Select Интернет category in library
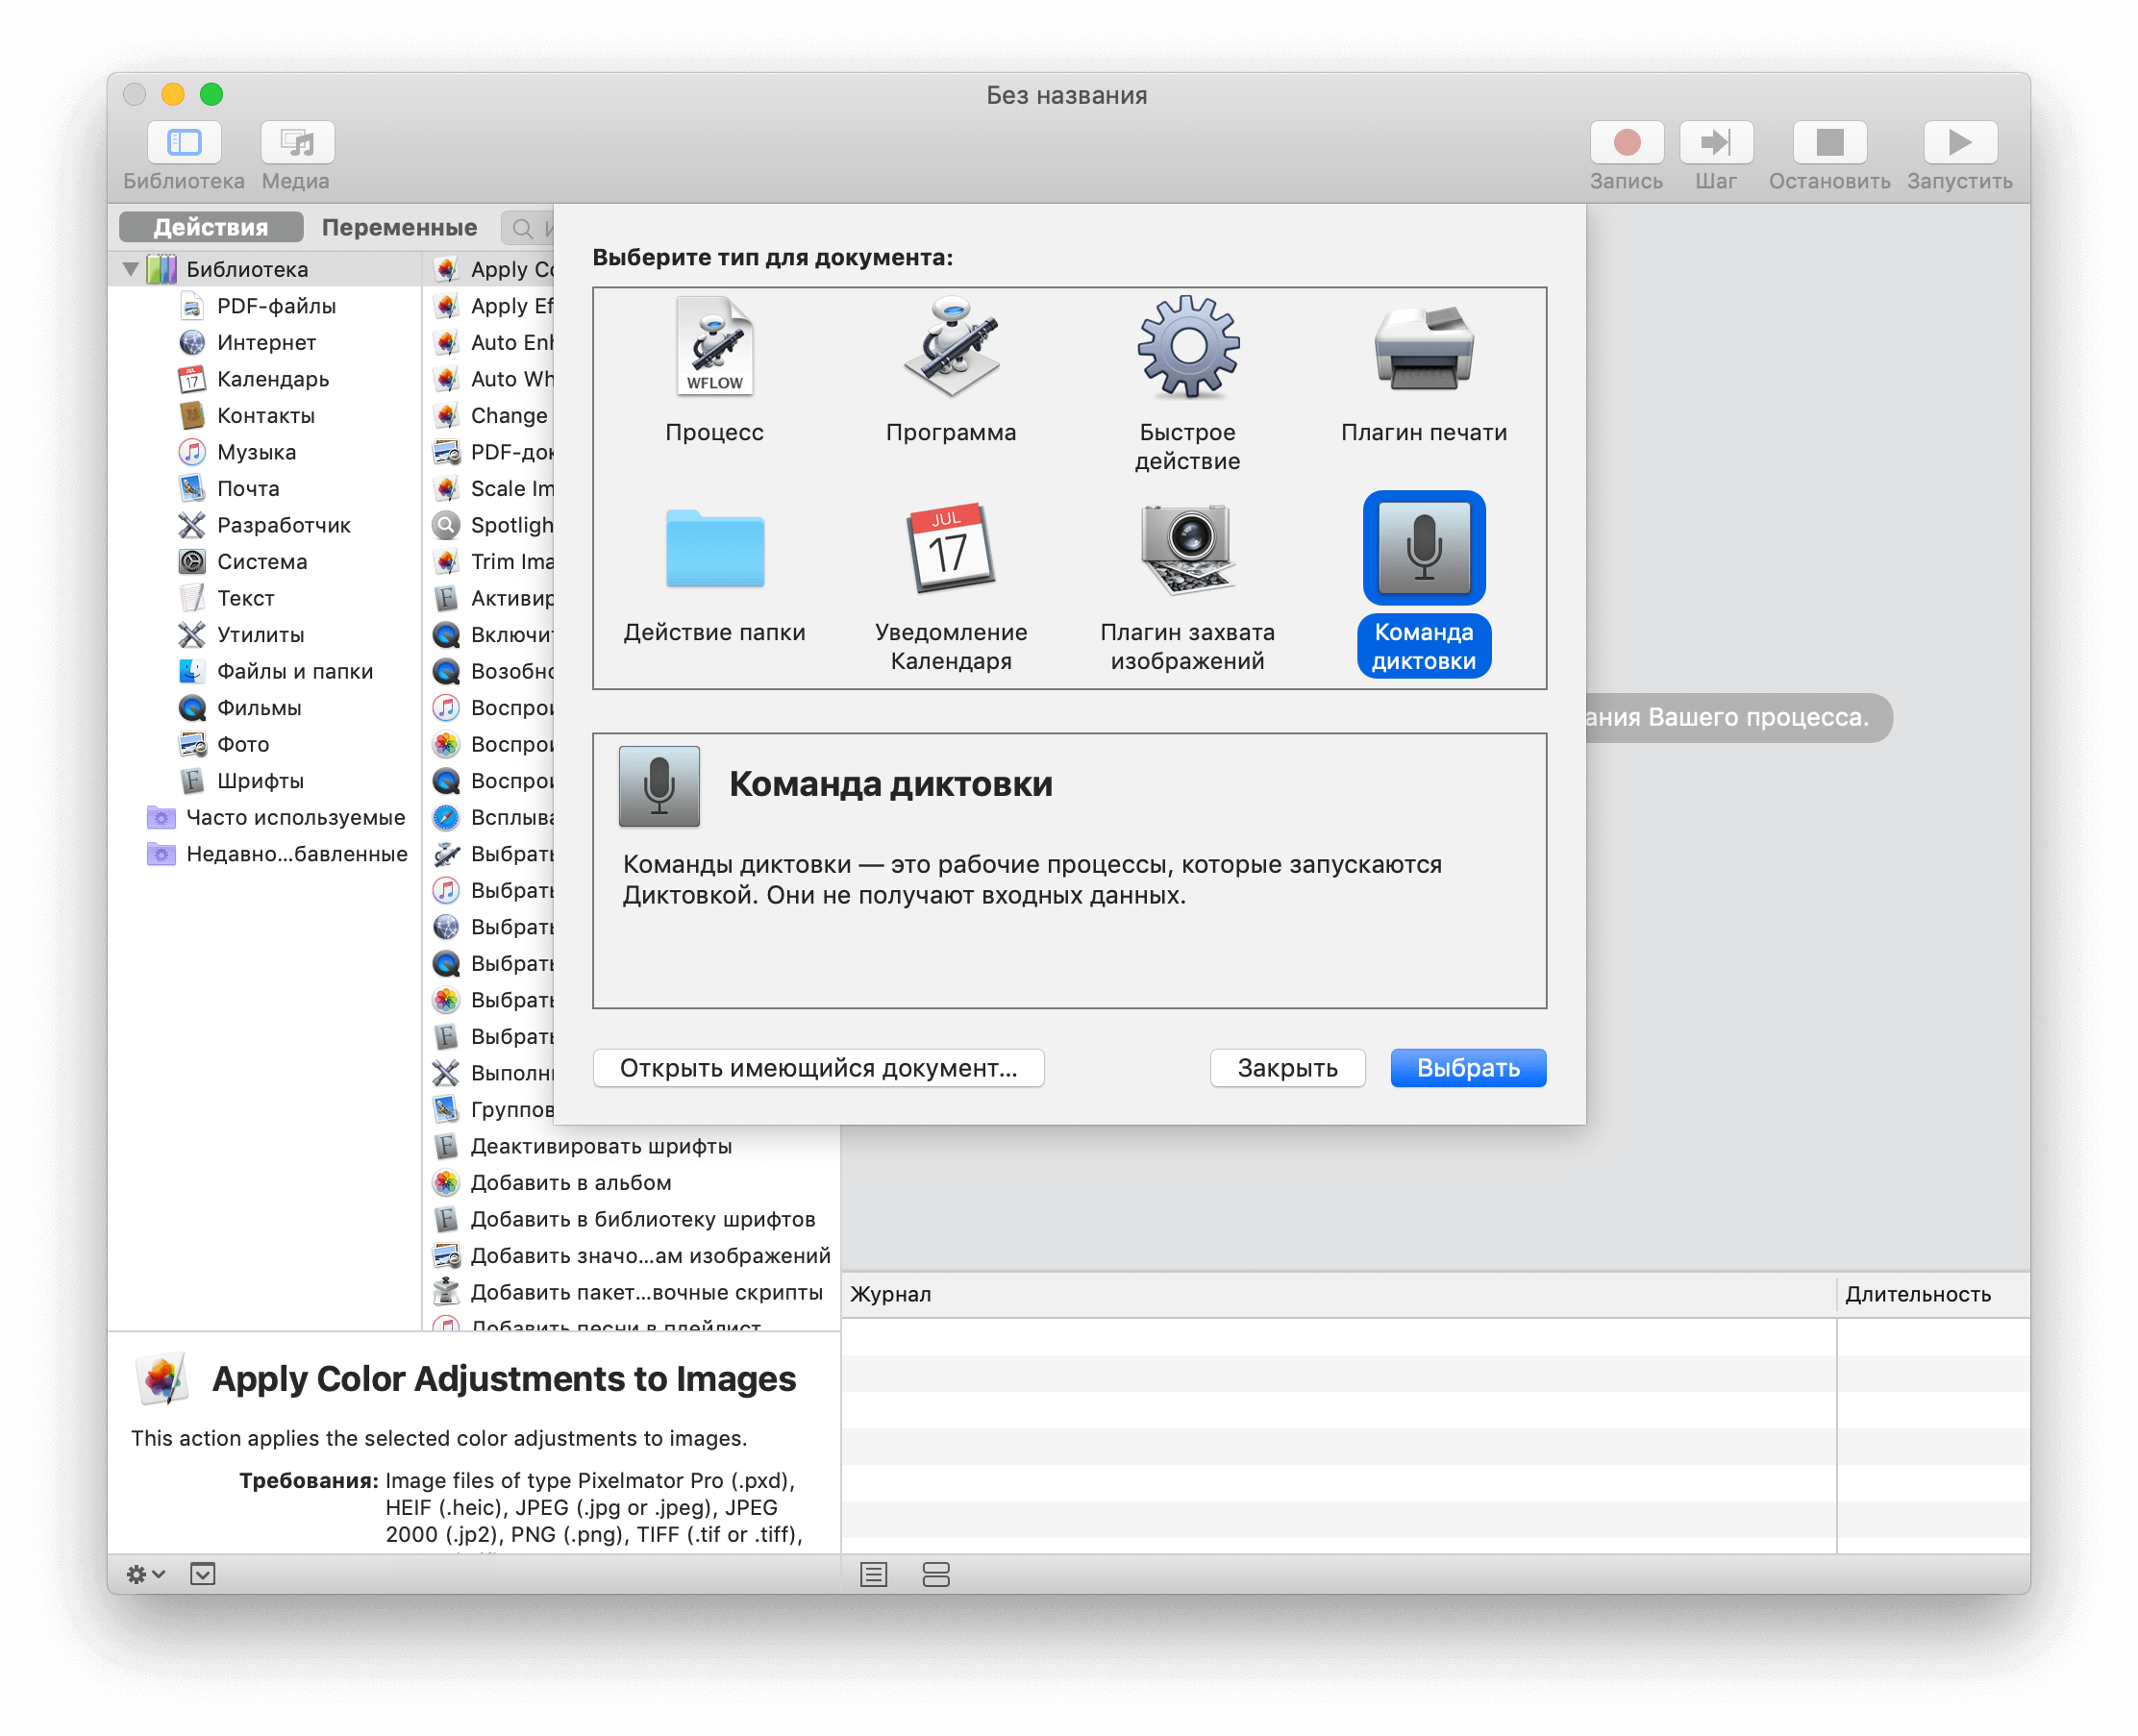 (264, 342)
